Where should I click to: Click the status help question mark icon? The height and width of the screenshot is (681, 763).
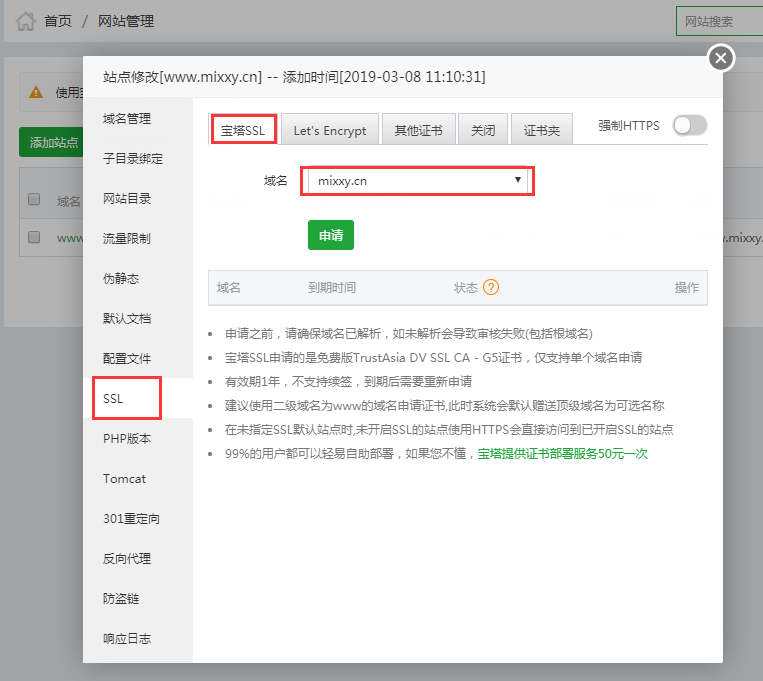pyautogui.click(x=490, y=287)
